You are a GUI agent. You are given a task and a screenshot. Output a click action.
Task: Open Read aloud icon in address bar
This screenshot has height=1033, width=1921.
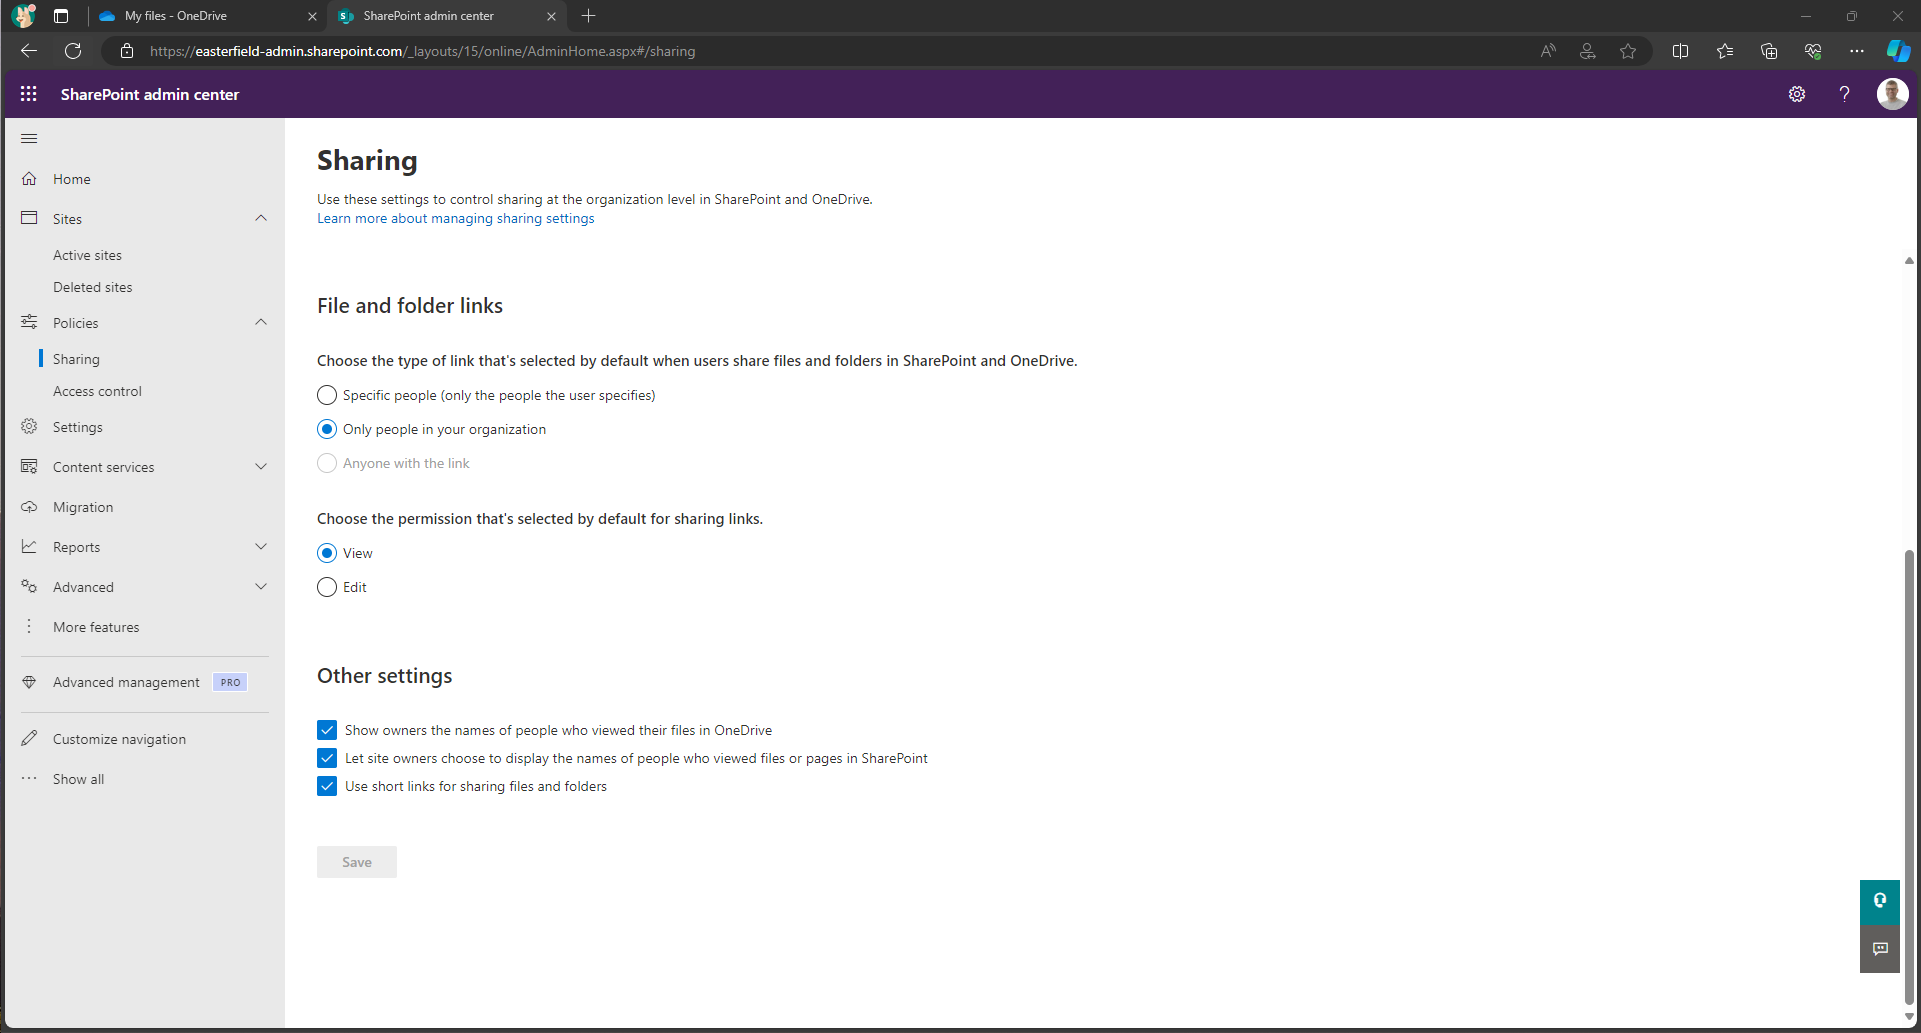pyautogui.click(x=1548, y=51)
